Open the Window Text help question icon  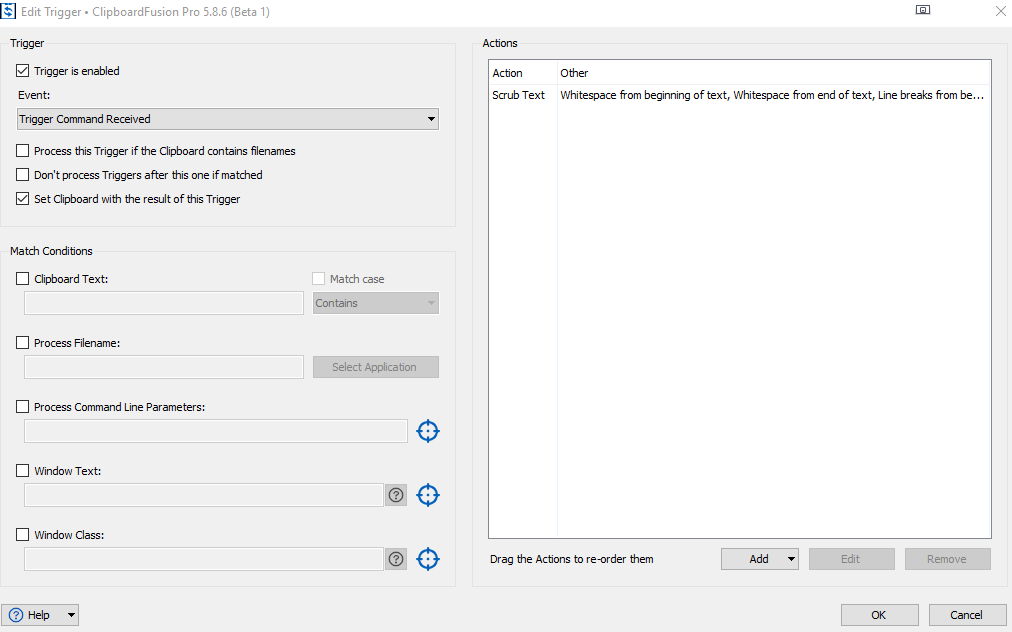(x=396, y=495)
